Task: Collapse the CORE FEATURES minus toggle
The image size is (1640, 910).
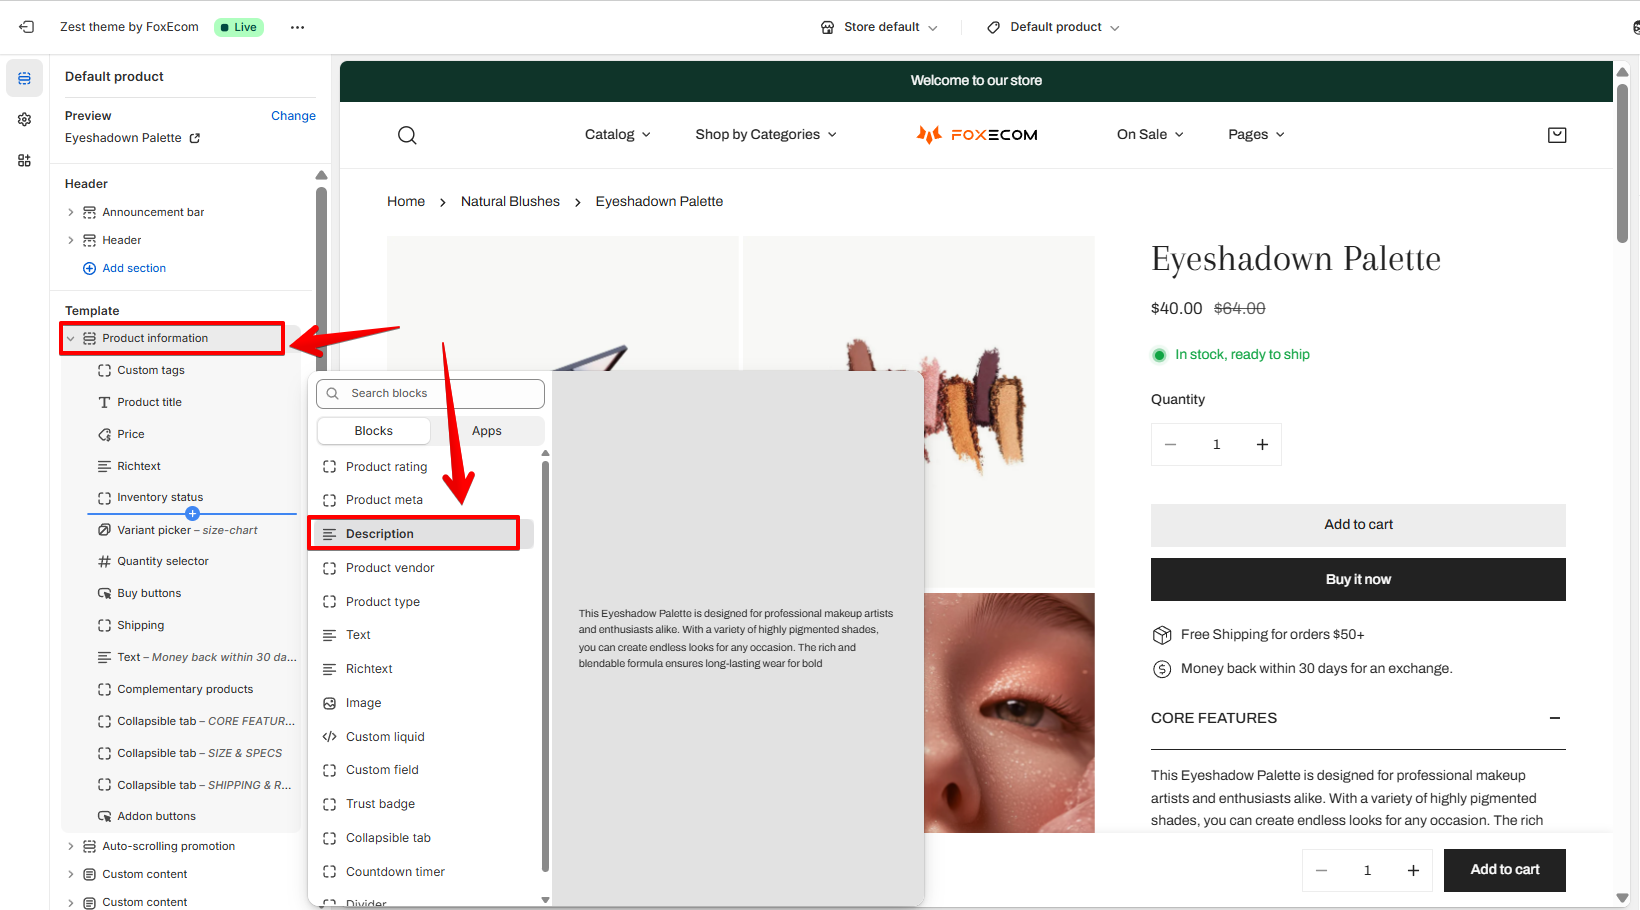Action: 1555,718
